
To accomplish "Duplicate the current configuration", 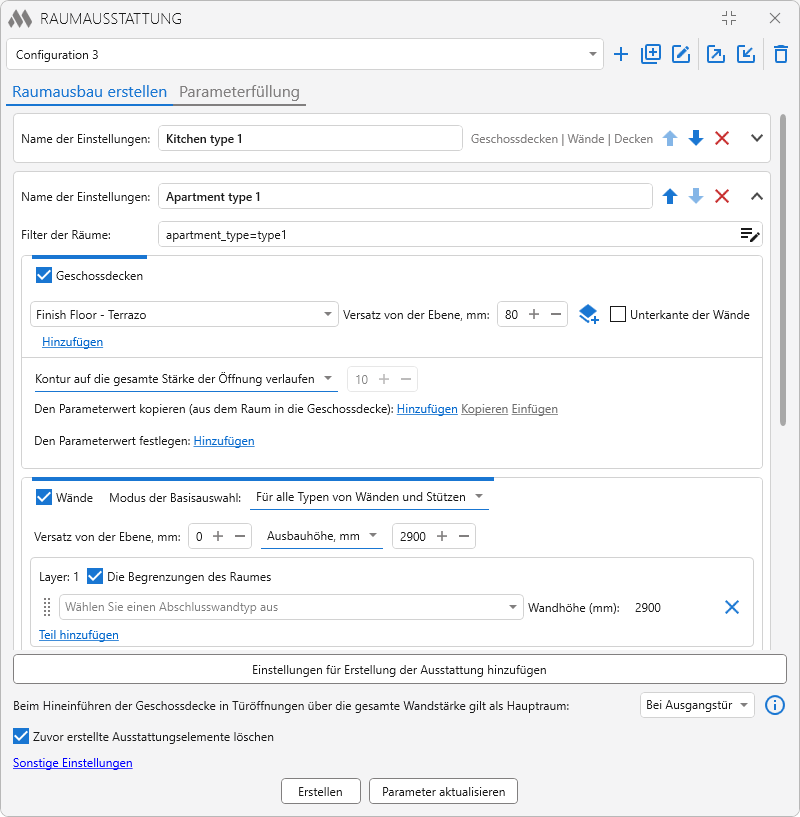I will coord(651,54).
